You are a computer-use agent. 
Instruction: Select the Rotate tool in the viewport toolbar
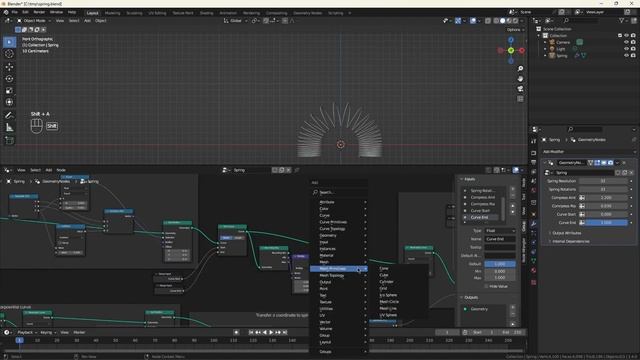(x=9, y=79)
